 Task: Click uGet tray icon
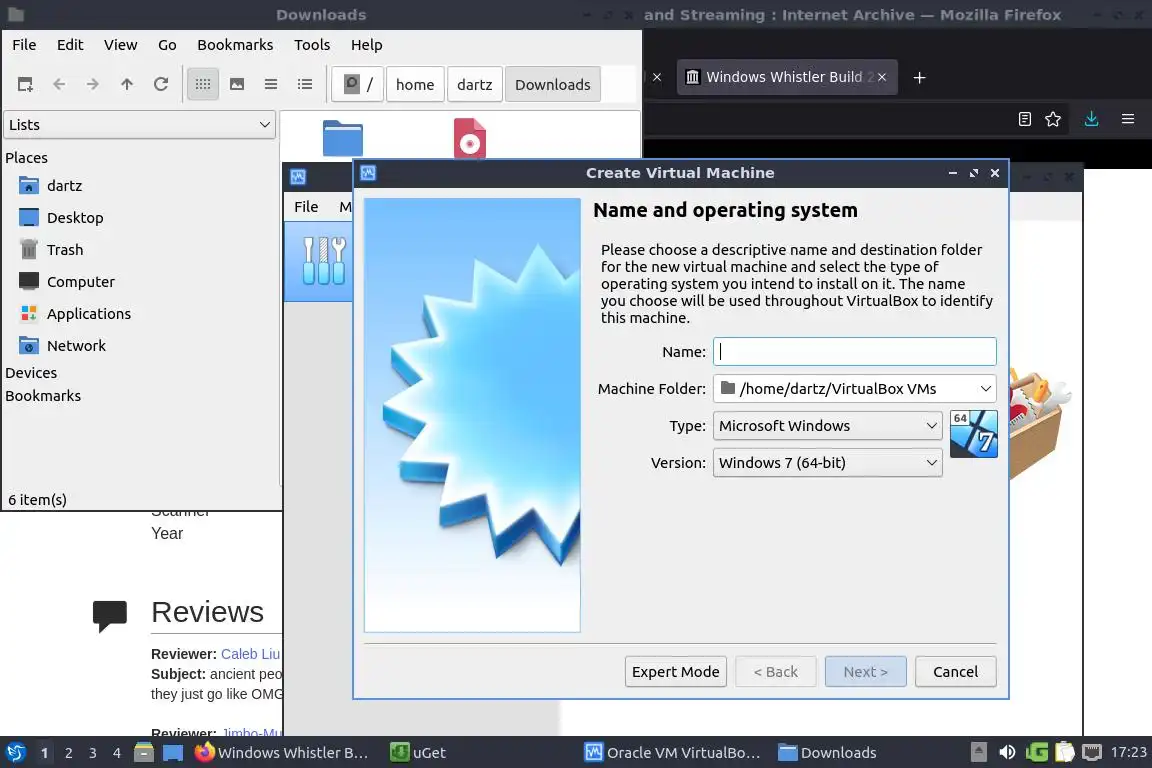pos(1037,753)
